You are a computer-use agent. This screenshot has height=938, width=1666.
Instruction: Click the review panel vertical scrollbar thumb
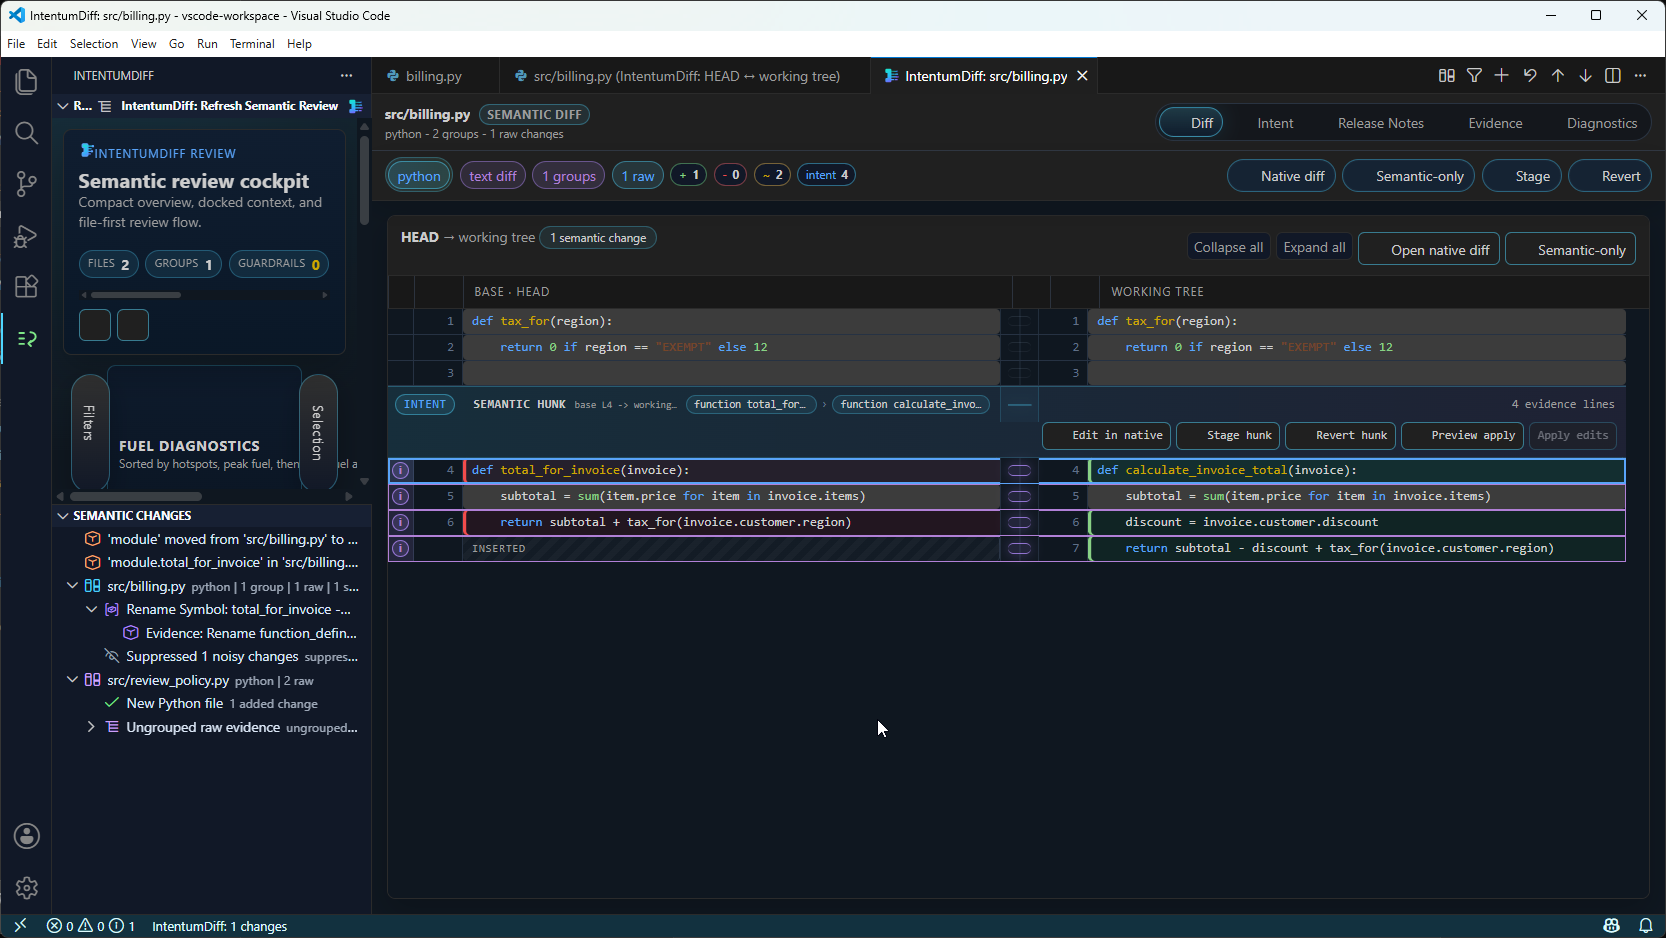364,180
